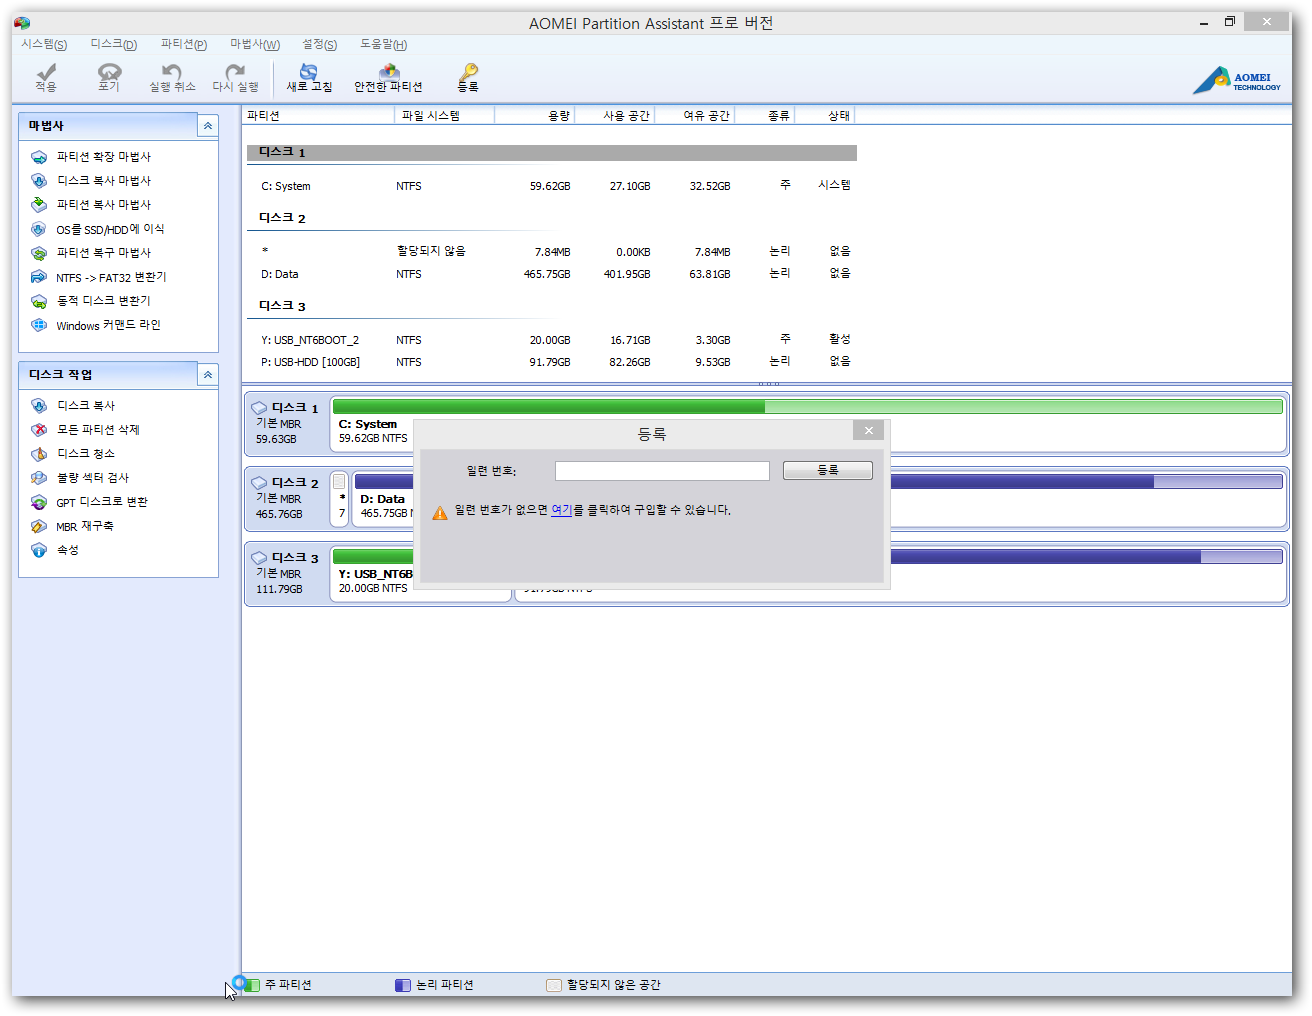1312x1016 pixels.
Task: Close the 등록 registration dialog
Action: (868, 430)
